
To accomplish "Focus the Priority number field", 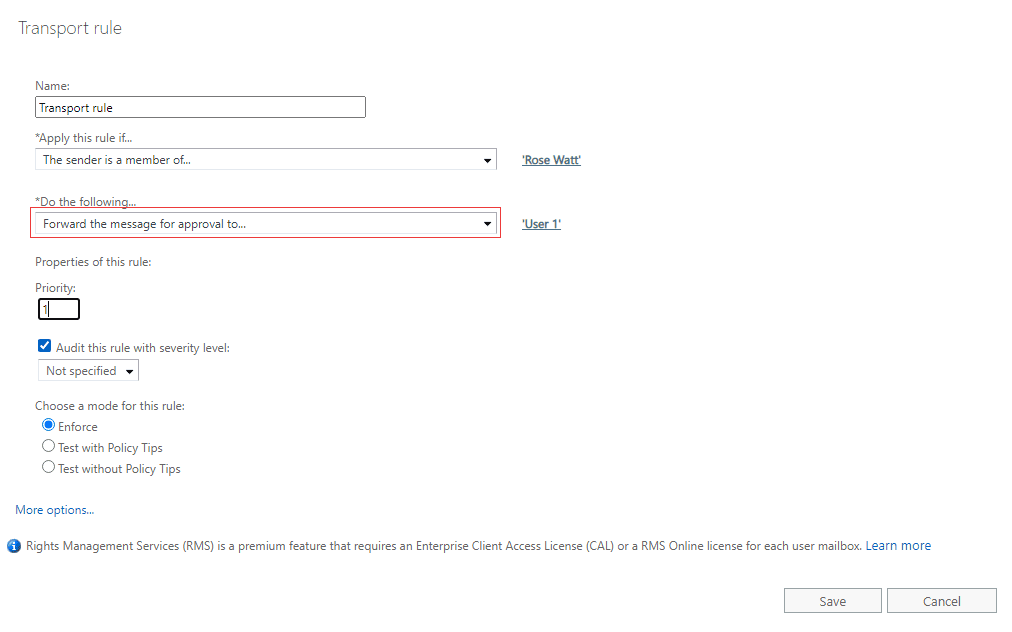I will point(59,309).
